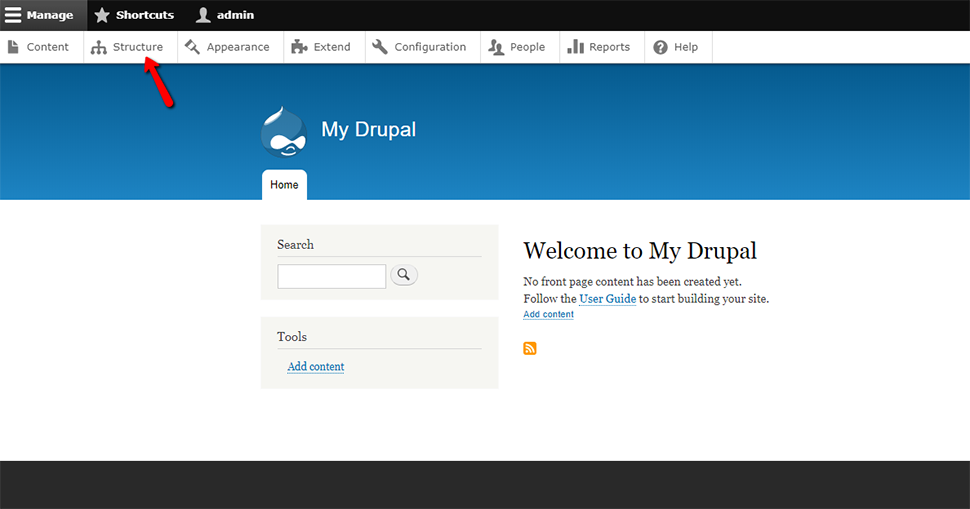This screenshot has height=509, width=970.
Task: Go to Content label in menu
Action: [48, 47]
